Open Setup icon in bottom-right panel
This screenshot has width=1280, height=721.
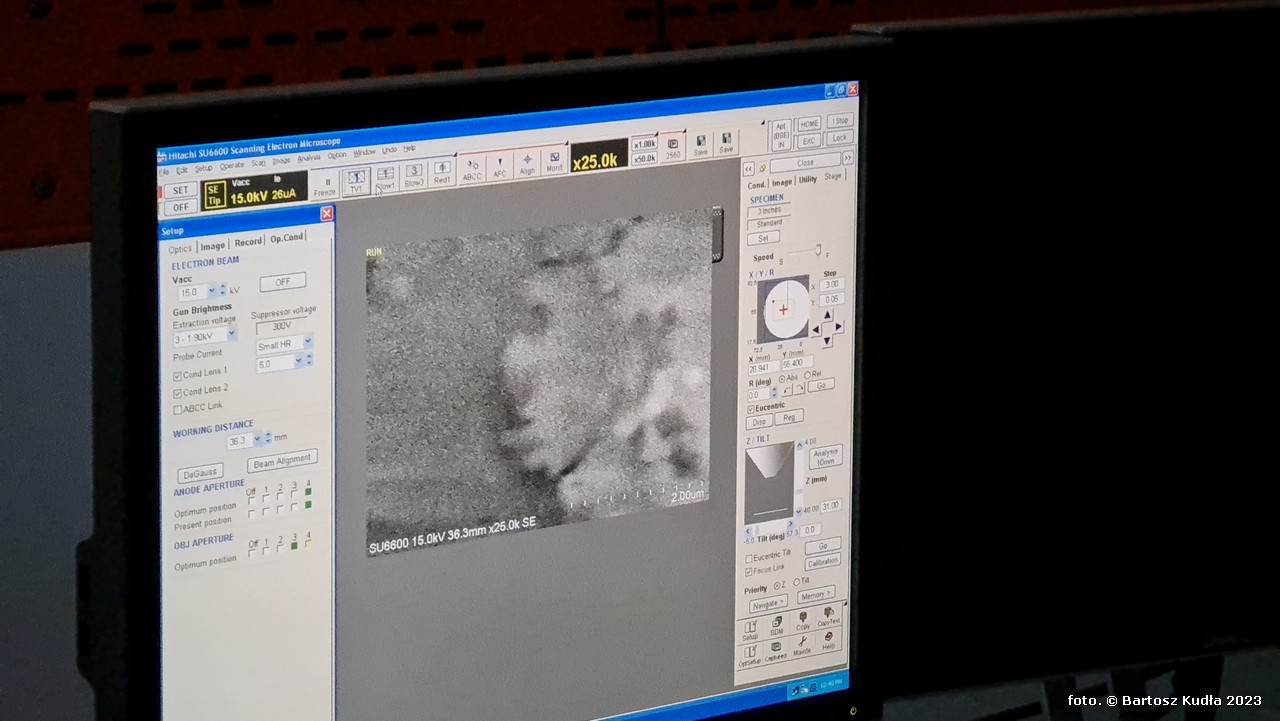(x=750, y=629)
